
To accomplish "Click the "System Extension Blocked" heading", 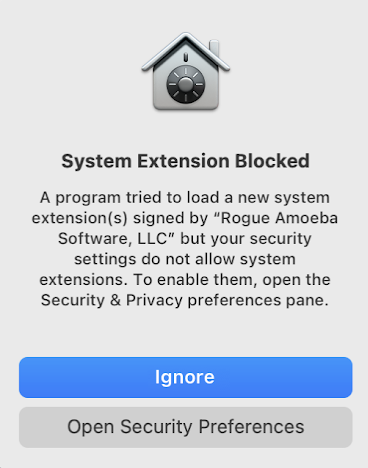I will click(x=186, y=161).
